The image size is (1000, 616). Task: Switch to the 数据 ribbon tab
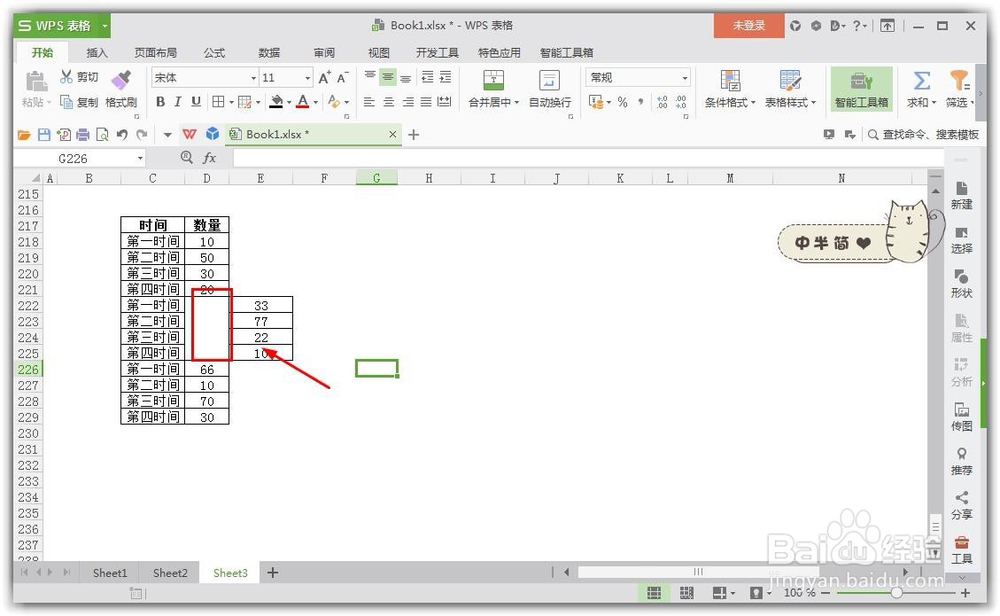coord(269,52)
